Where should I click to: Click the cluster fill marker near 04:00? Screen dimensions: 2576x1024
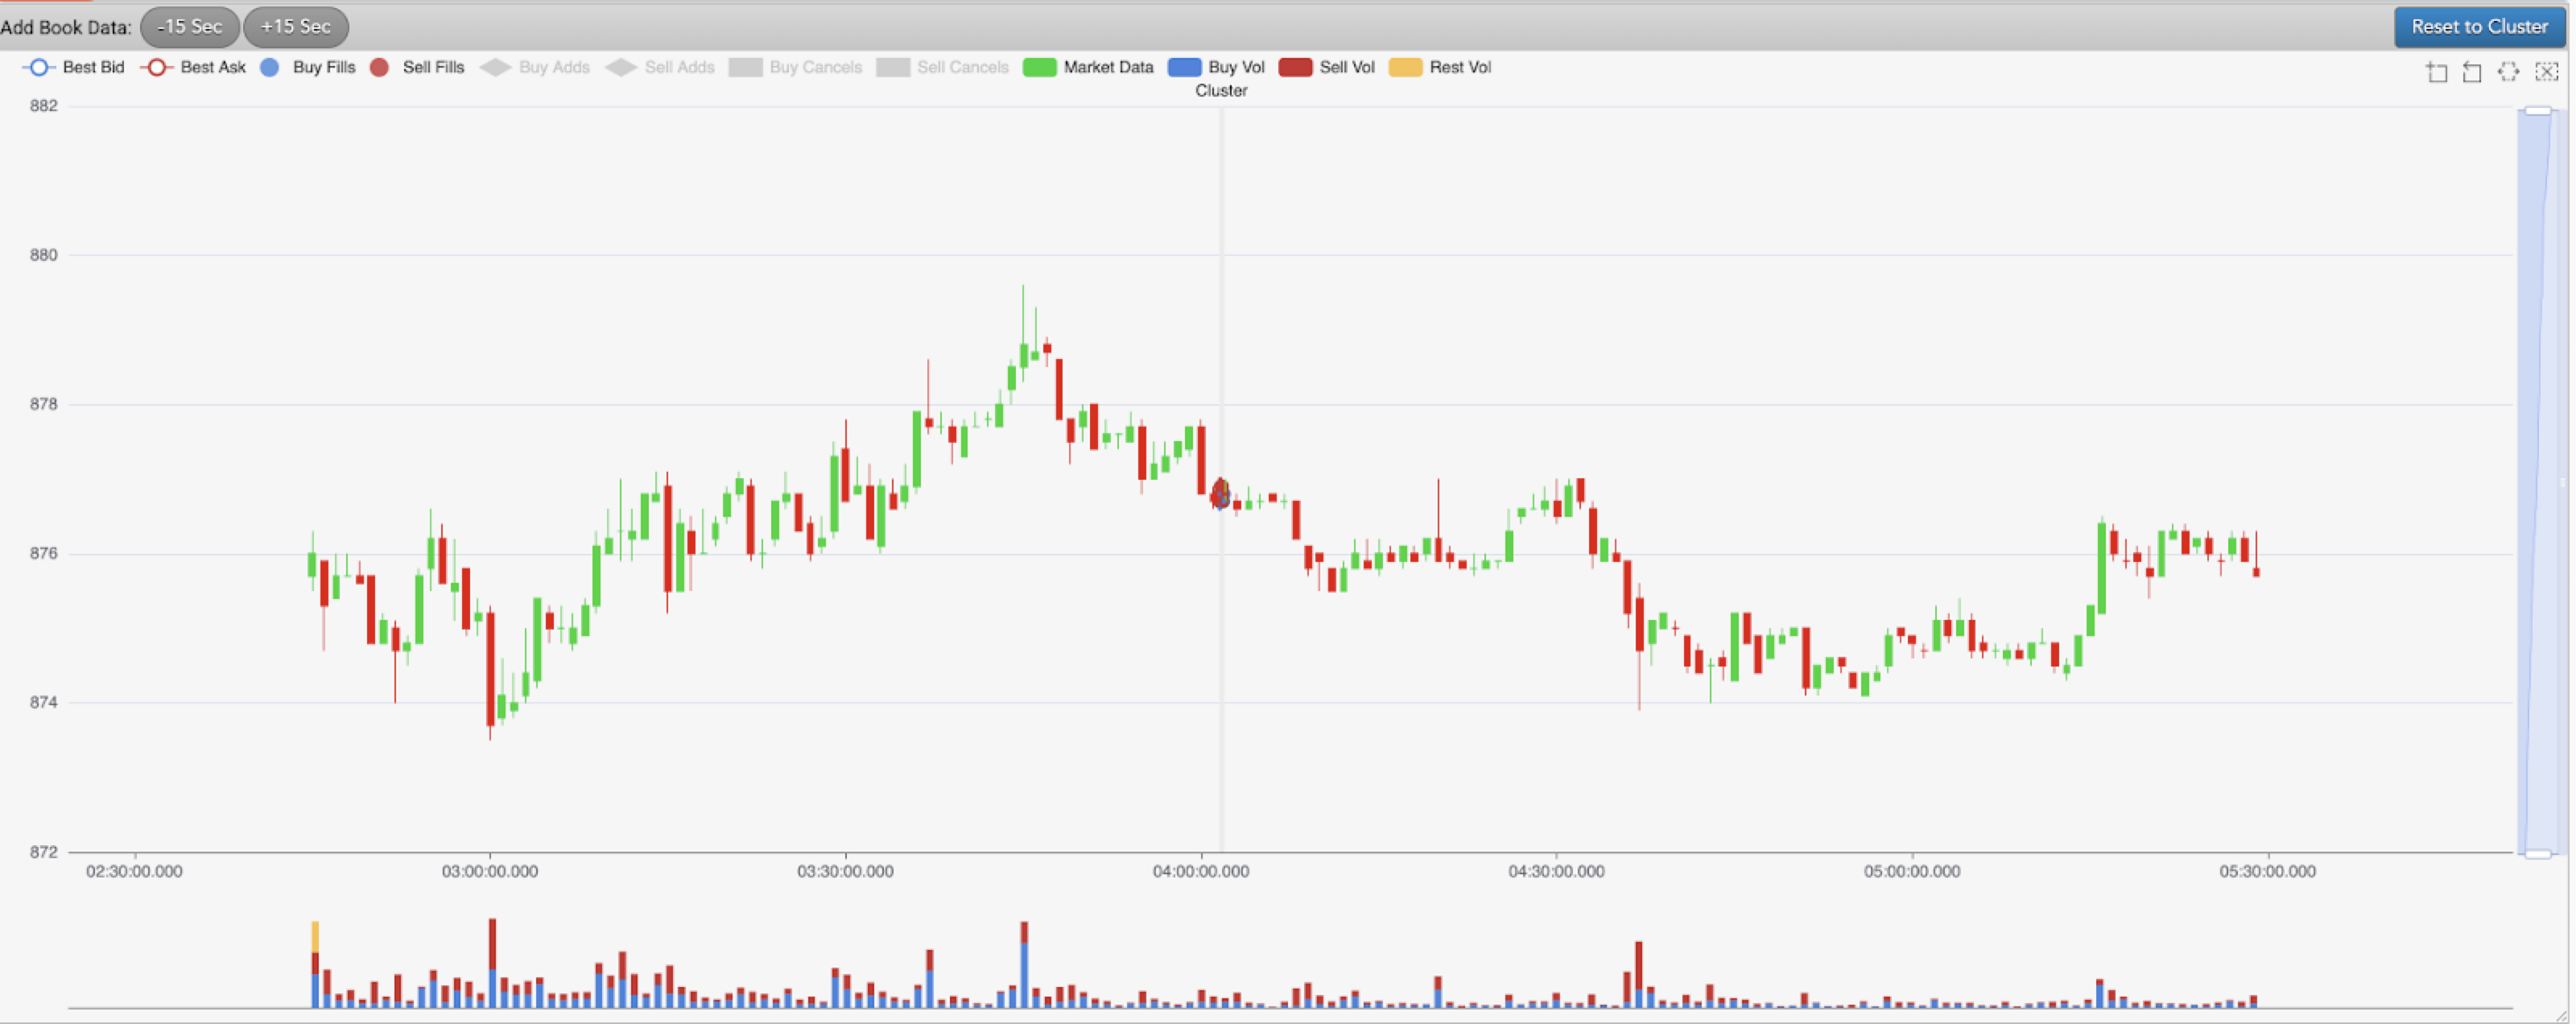pyautogui.click(x=1220, y=493)
